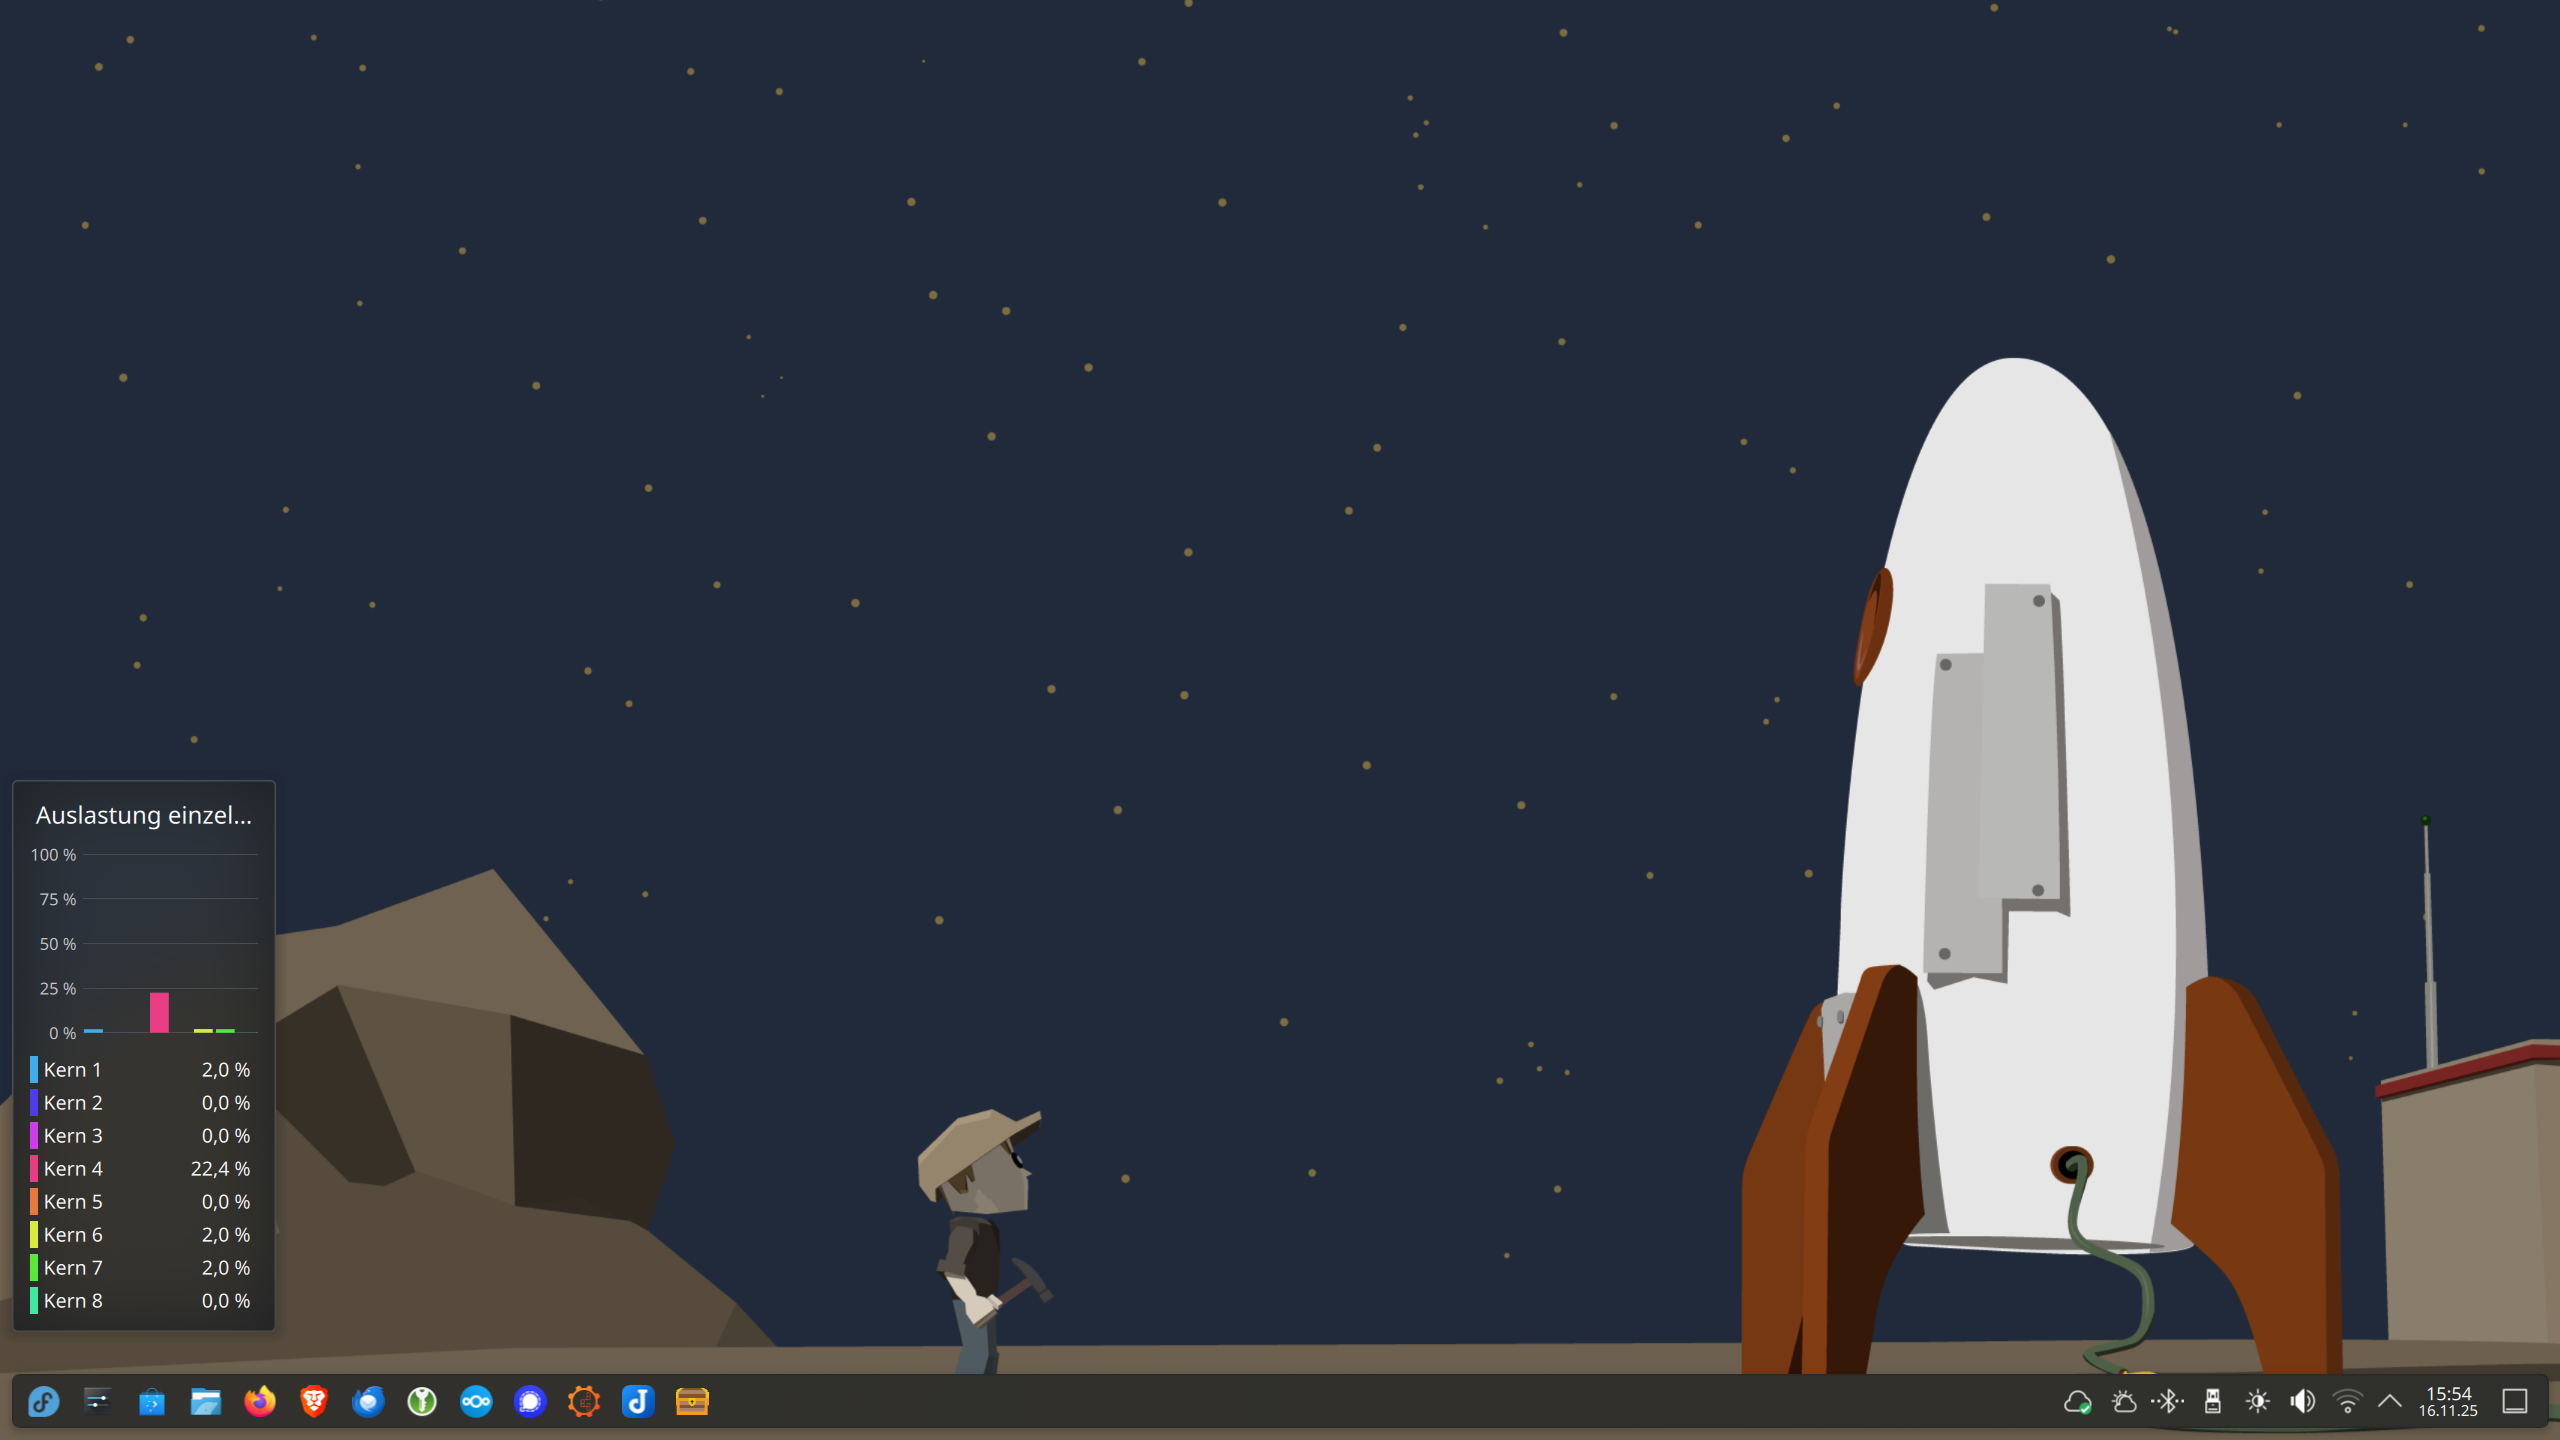Launch Brave browser

coord(314,1402)
